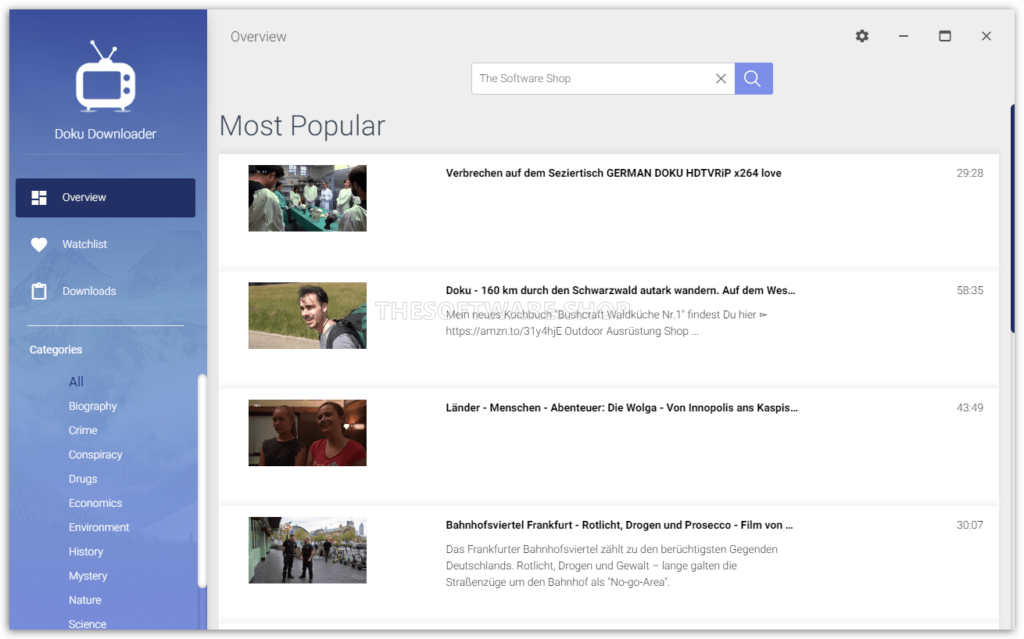The width and height of the screenshot is (1024, 639).
Task: Click the Downloads clipboard icon
Action: tap(39, 291)
